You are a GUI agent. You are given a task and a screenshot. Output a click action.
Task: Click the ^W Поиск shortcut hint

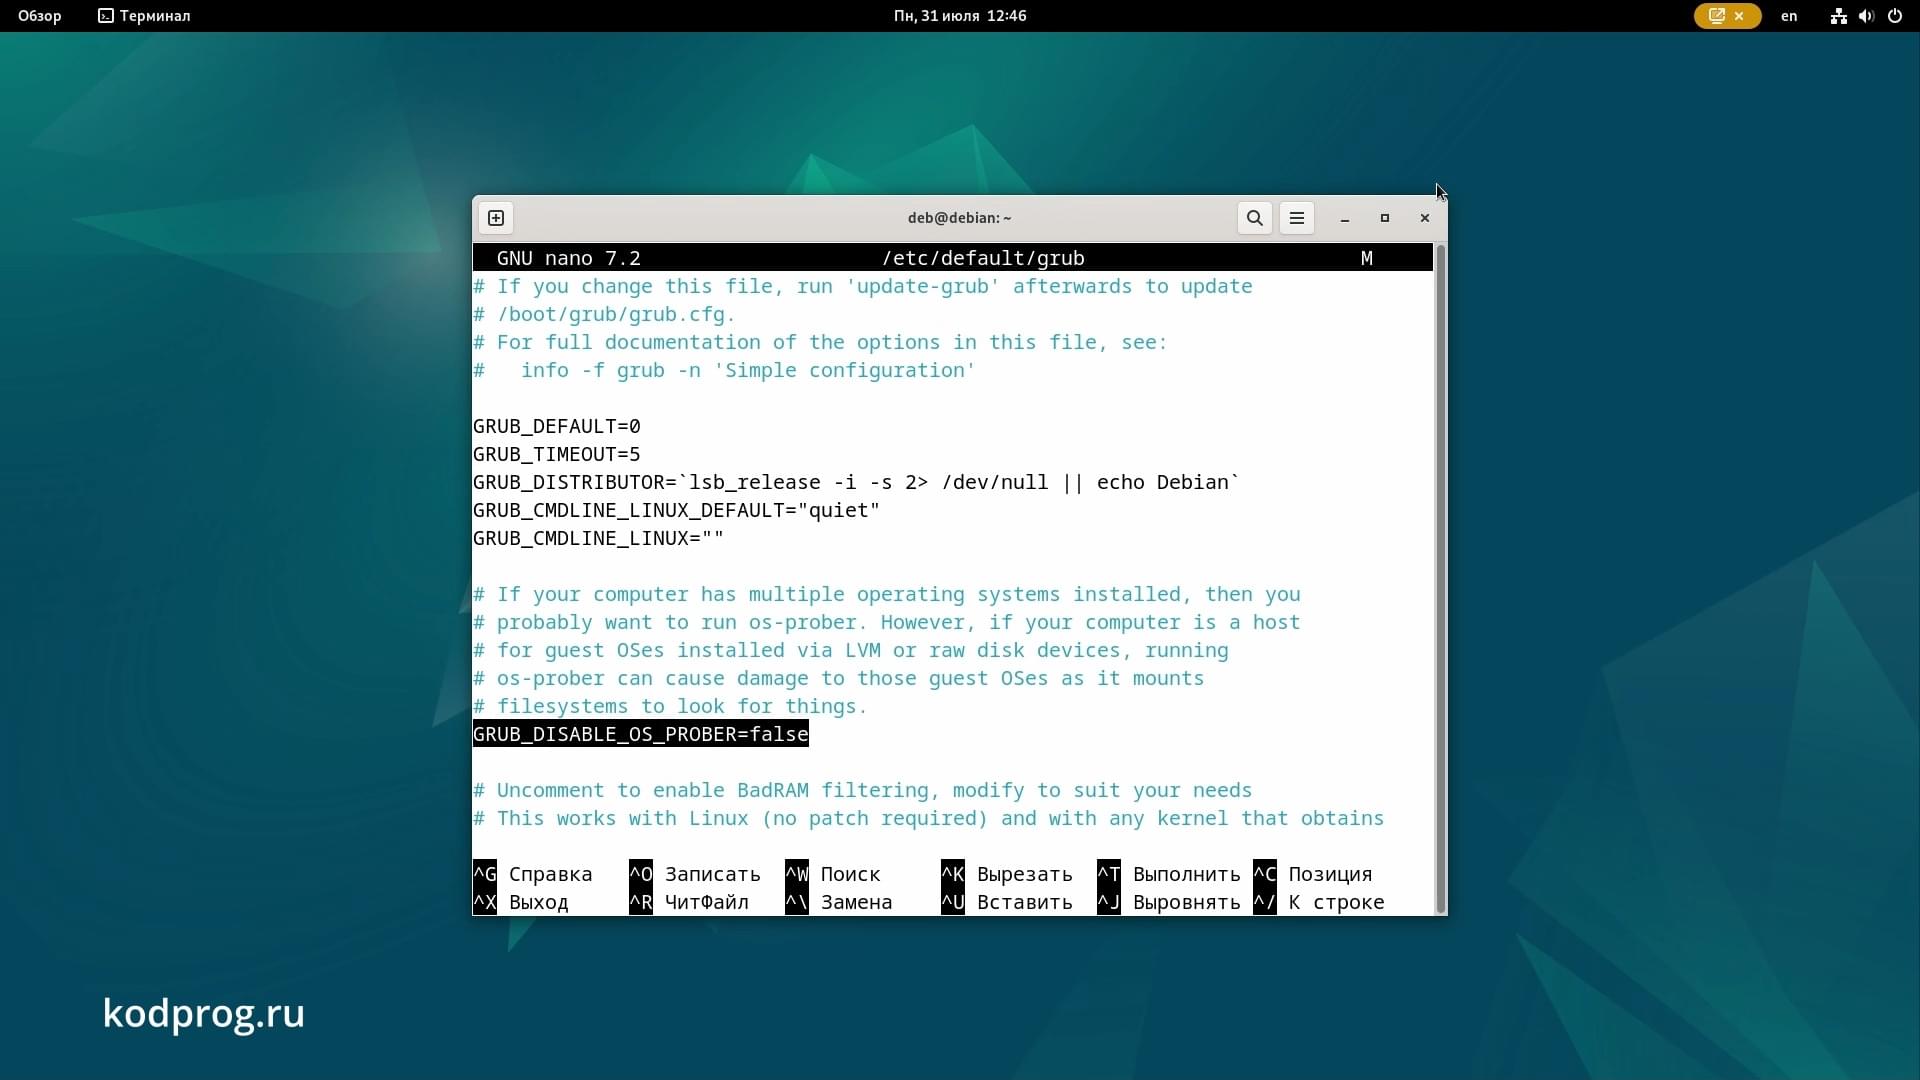[833, 874]
